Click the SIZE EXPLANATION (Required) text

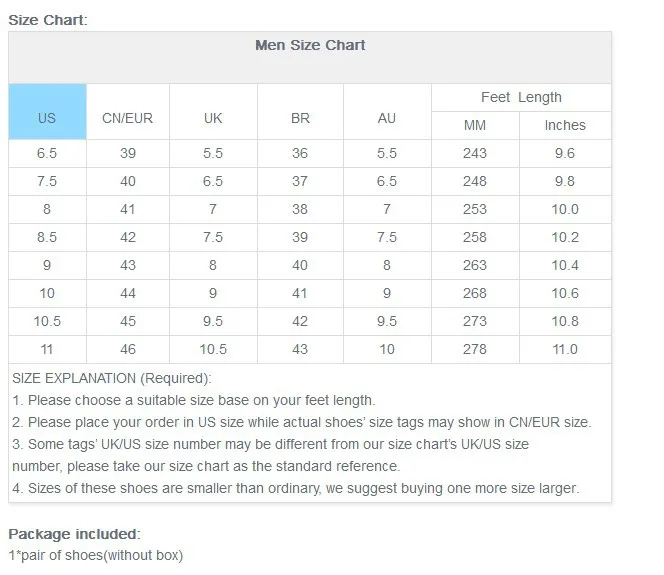point(112,378)
